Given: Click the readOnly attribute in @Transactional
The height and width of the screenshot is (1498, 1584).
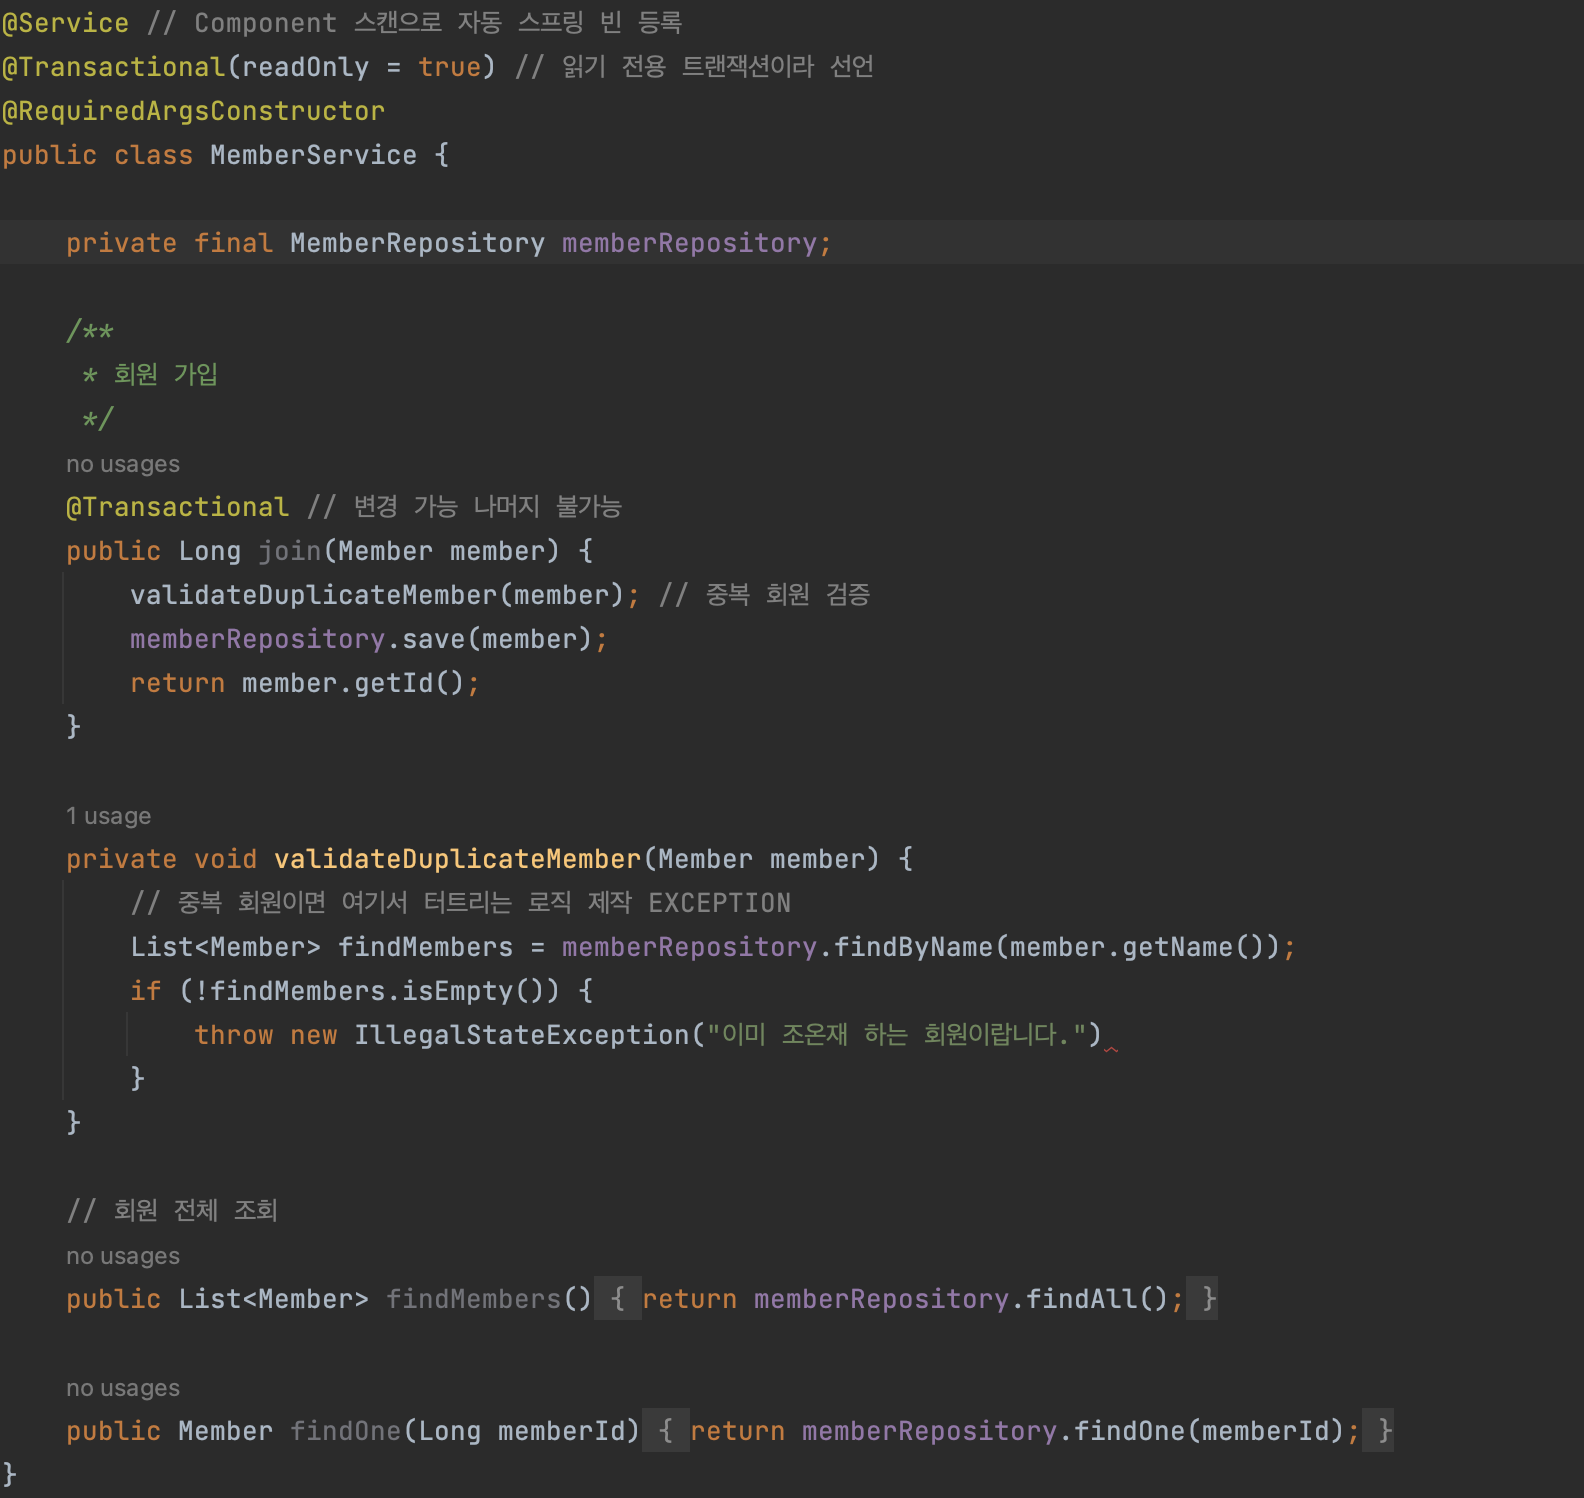Looking at the screenshot, I should [305, 67].
